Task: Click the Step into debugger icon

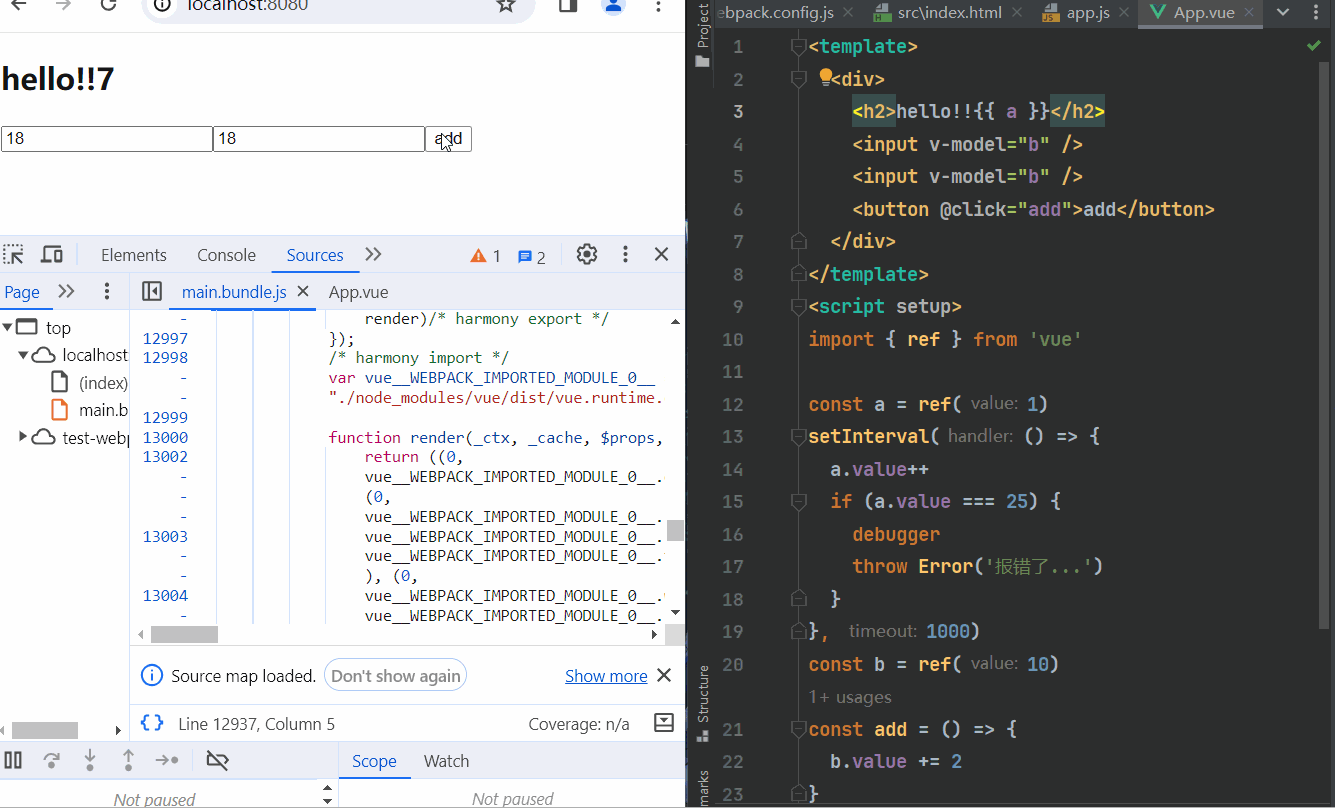Action: point(90,761)
